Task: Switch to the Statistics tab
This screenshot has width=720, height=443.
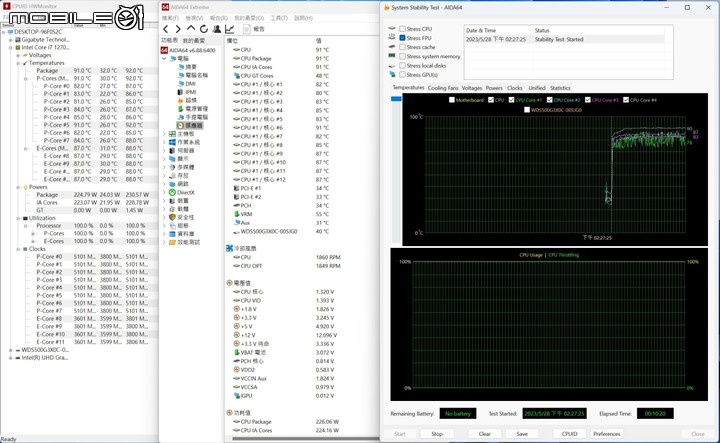Action: click(560, 88)
